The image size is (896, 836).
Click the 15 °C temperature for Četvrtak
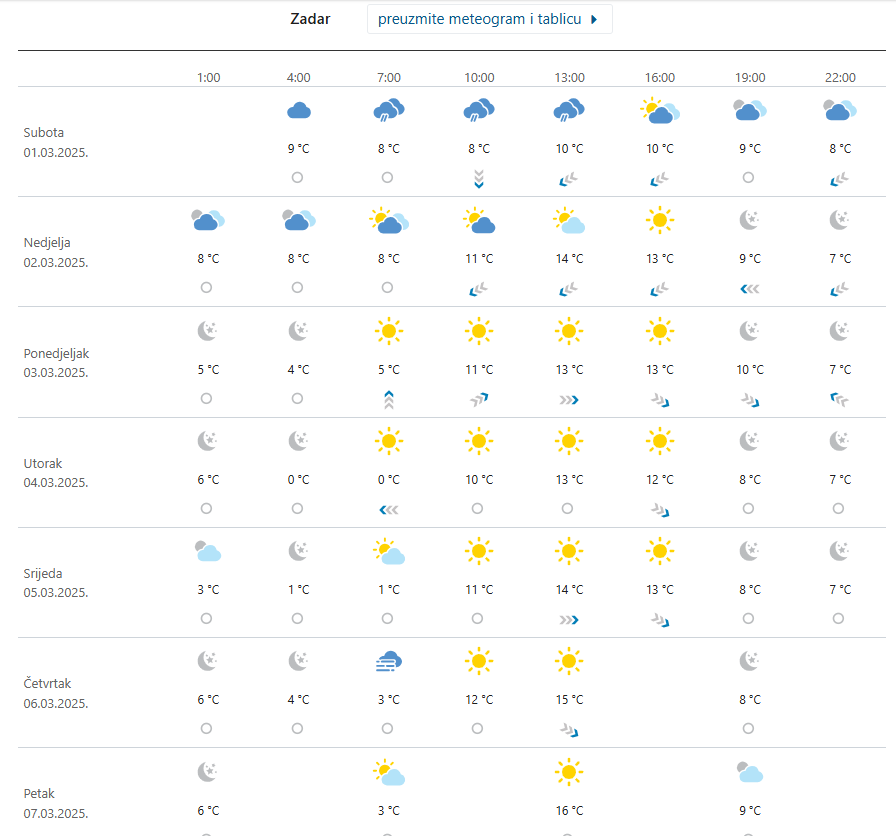(x=569, y=700)
